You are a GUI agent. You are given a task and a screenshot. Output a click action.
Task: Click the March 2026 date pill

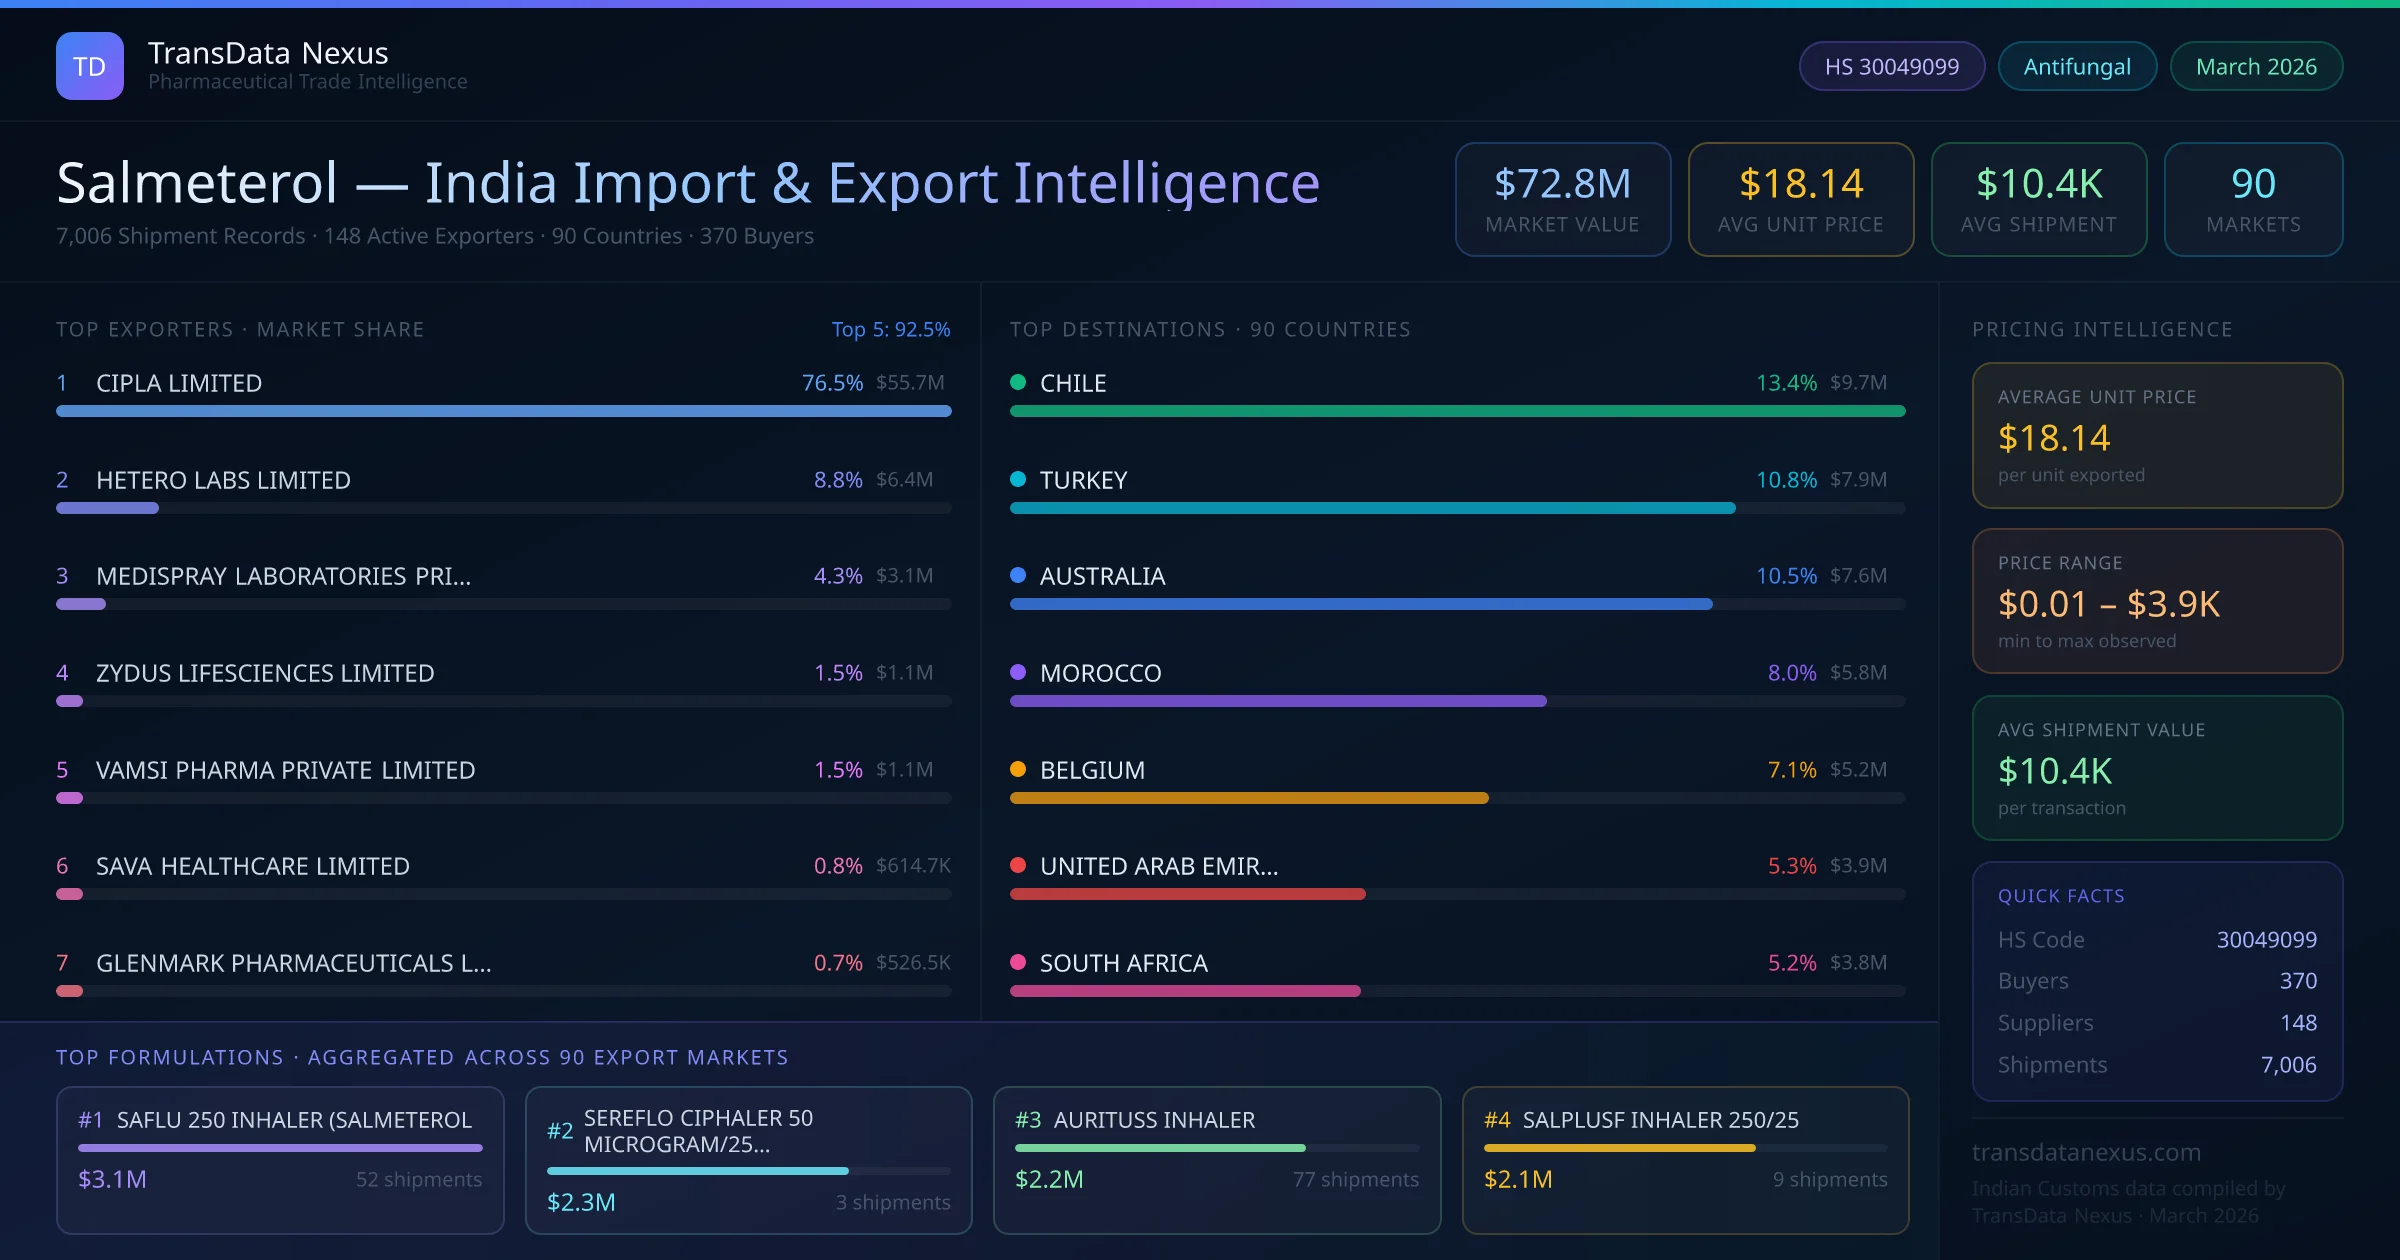click(2255, 66)
